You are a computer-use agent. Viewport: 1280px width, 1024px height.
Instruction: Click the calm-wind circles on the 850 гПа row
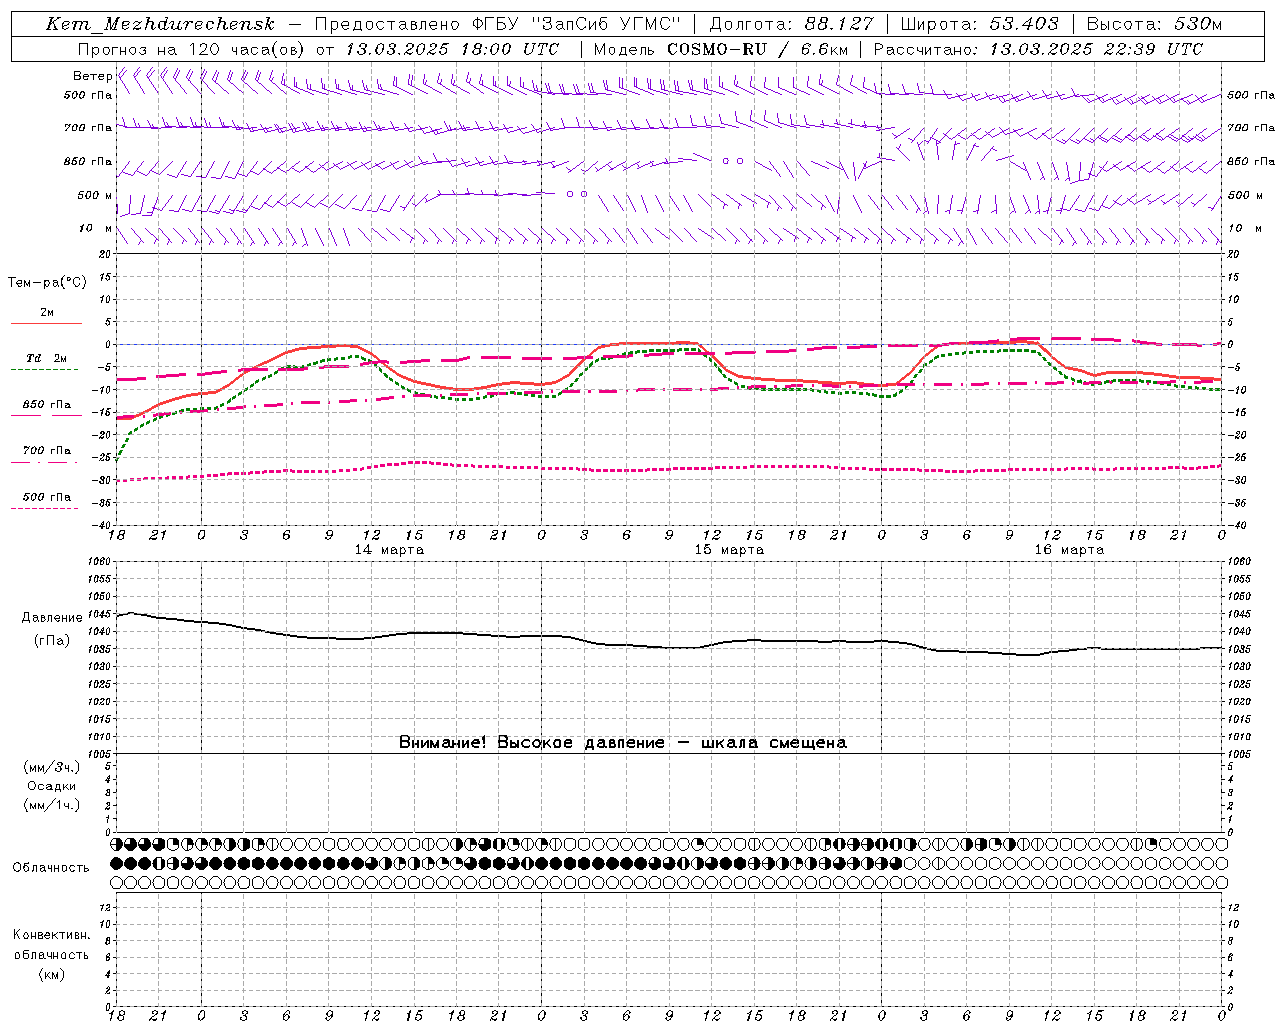(733, 160)
